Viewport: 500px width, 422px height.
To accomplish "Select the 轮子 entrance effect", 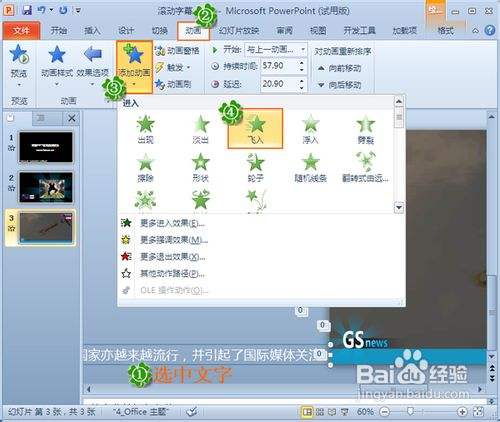I will click(255, 167).
